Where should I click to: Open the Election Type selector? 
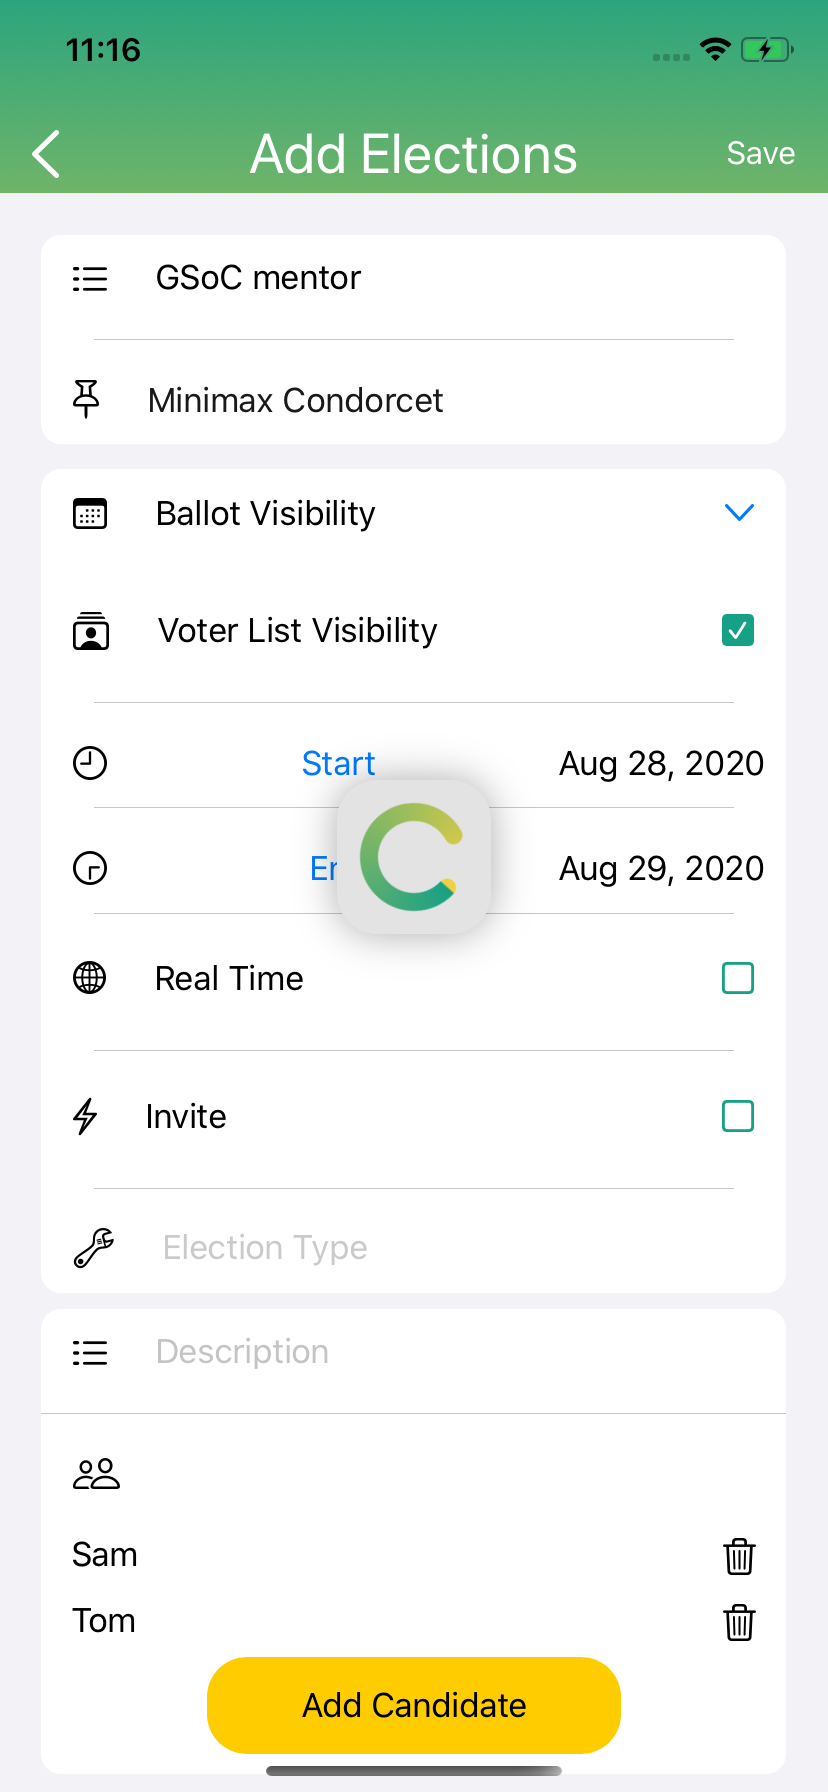tap(265, 1248)
